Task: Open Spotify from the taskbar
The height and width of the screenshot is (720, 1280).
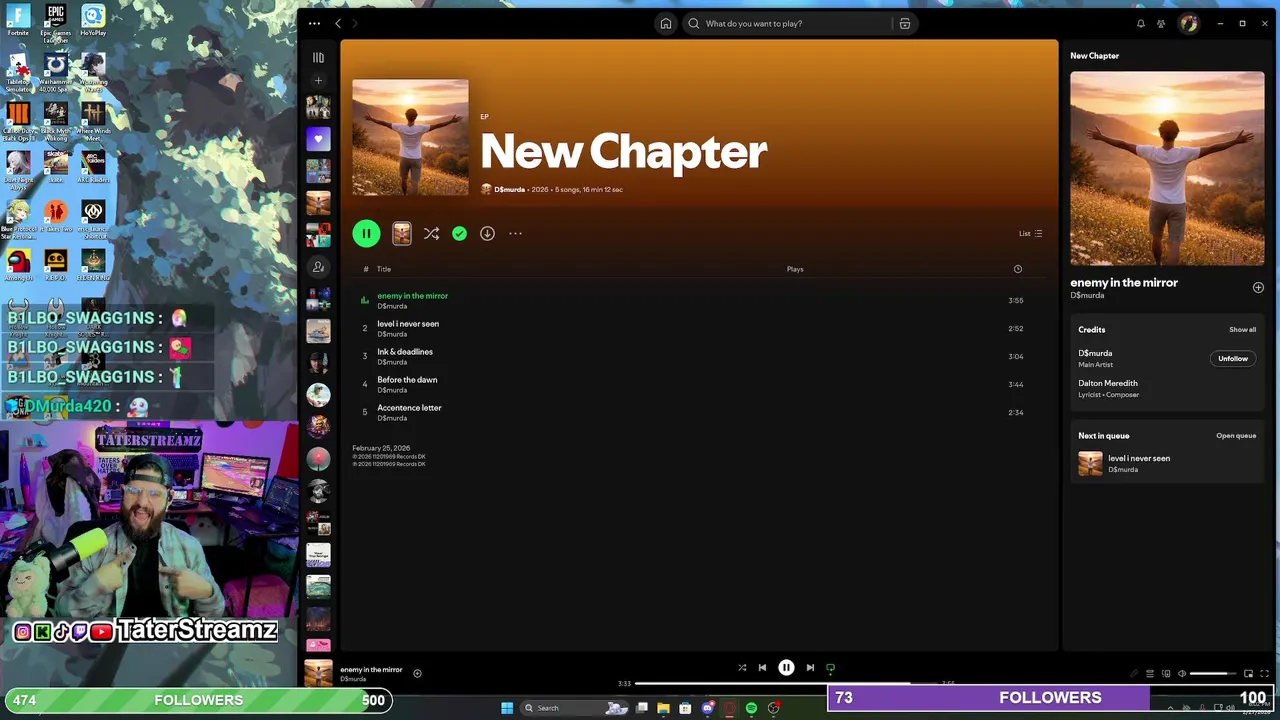Action: click(751, 708)
